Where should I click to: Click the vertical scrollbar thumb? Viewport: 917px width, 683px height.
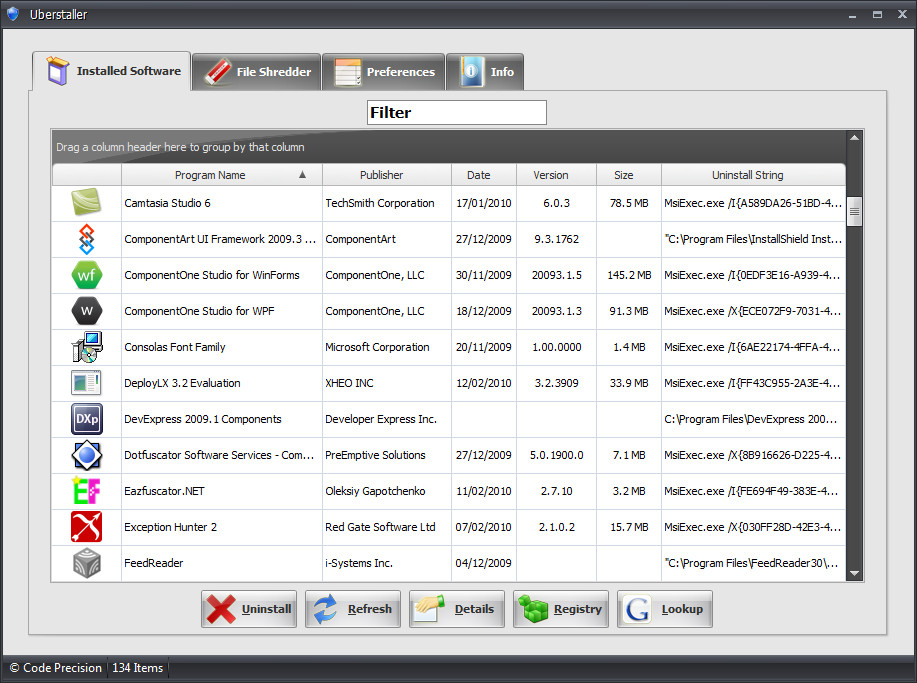point(854,212)
